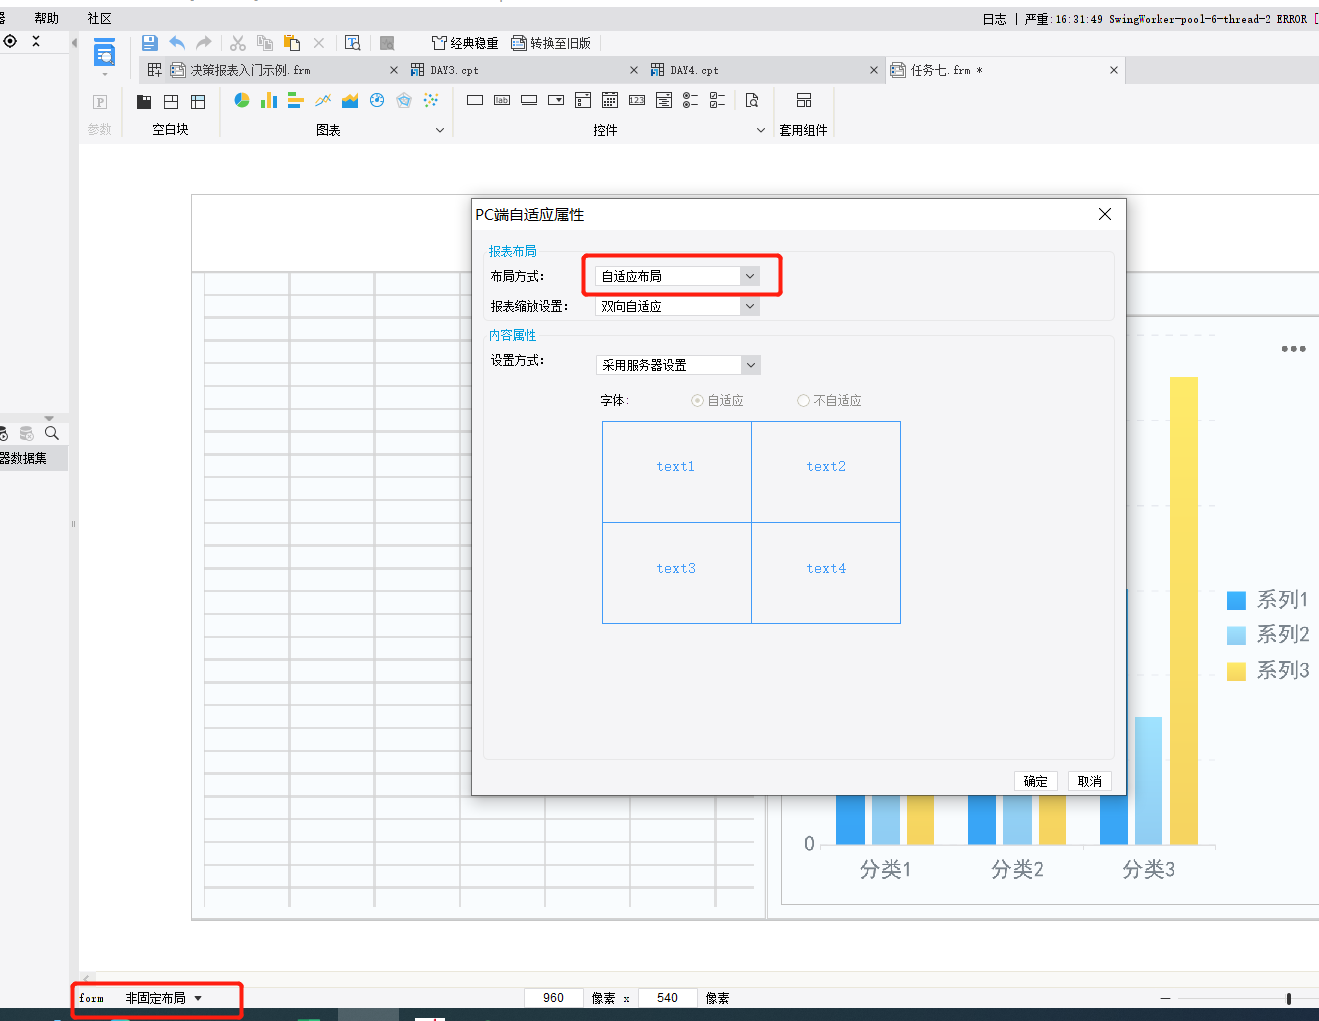Paste from clipboard in toolbar

tap(292, 43)
